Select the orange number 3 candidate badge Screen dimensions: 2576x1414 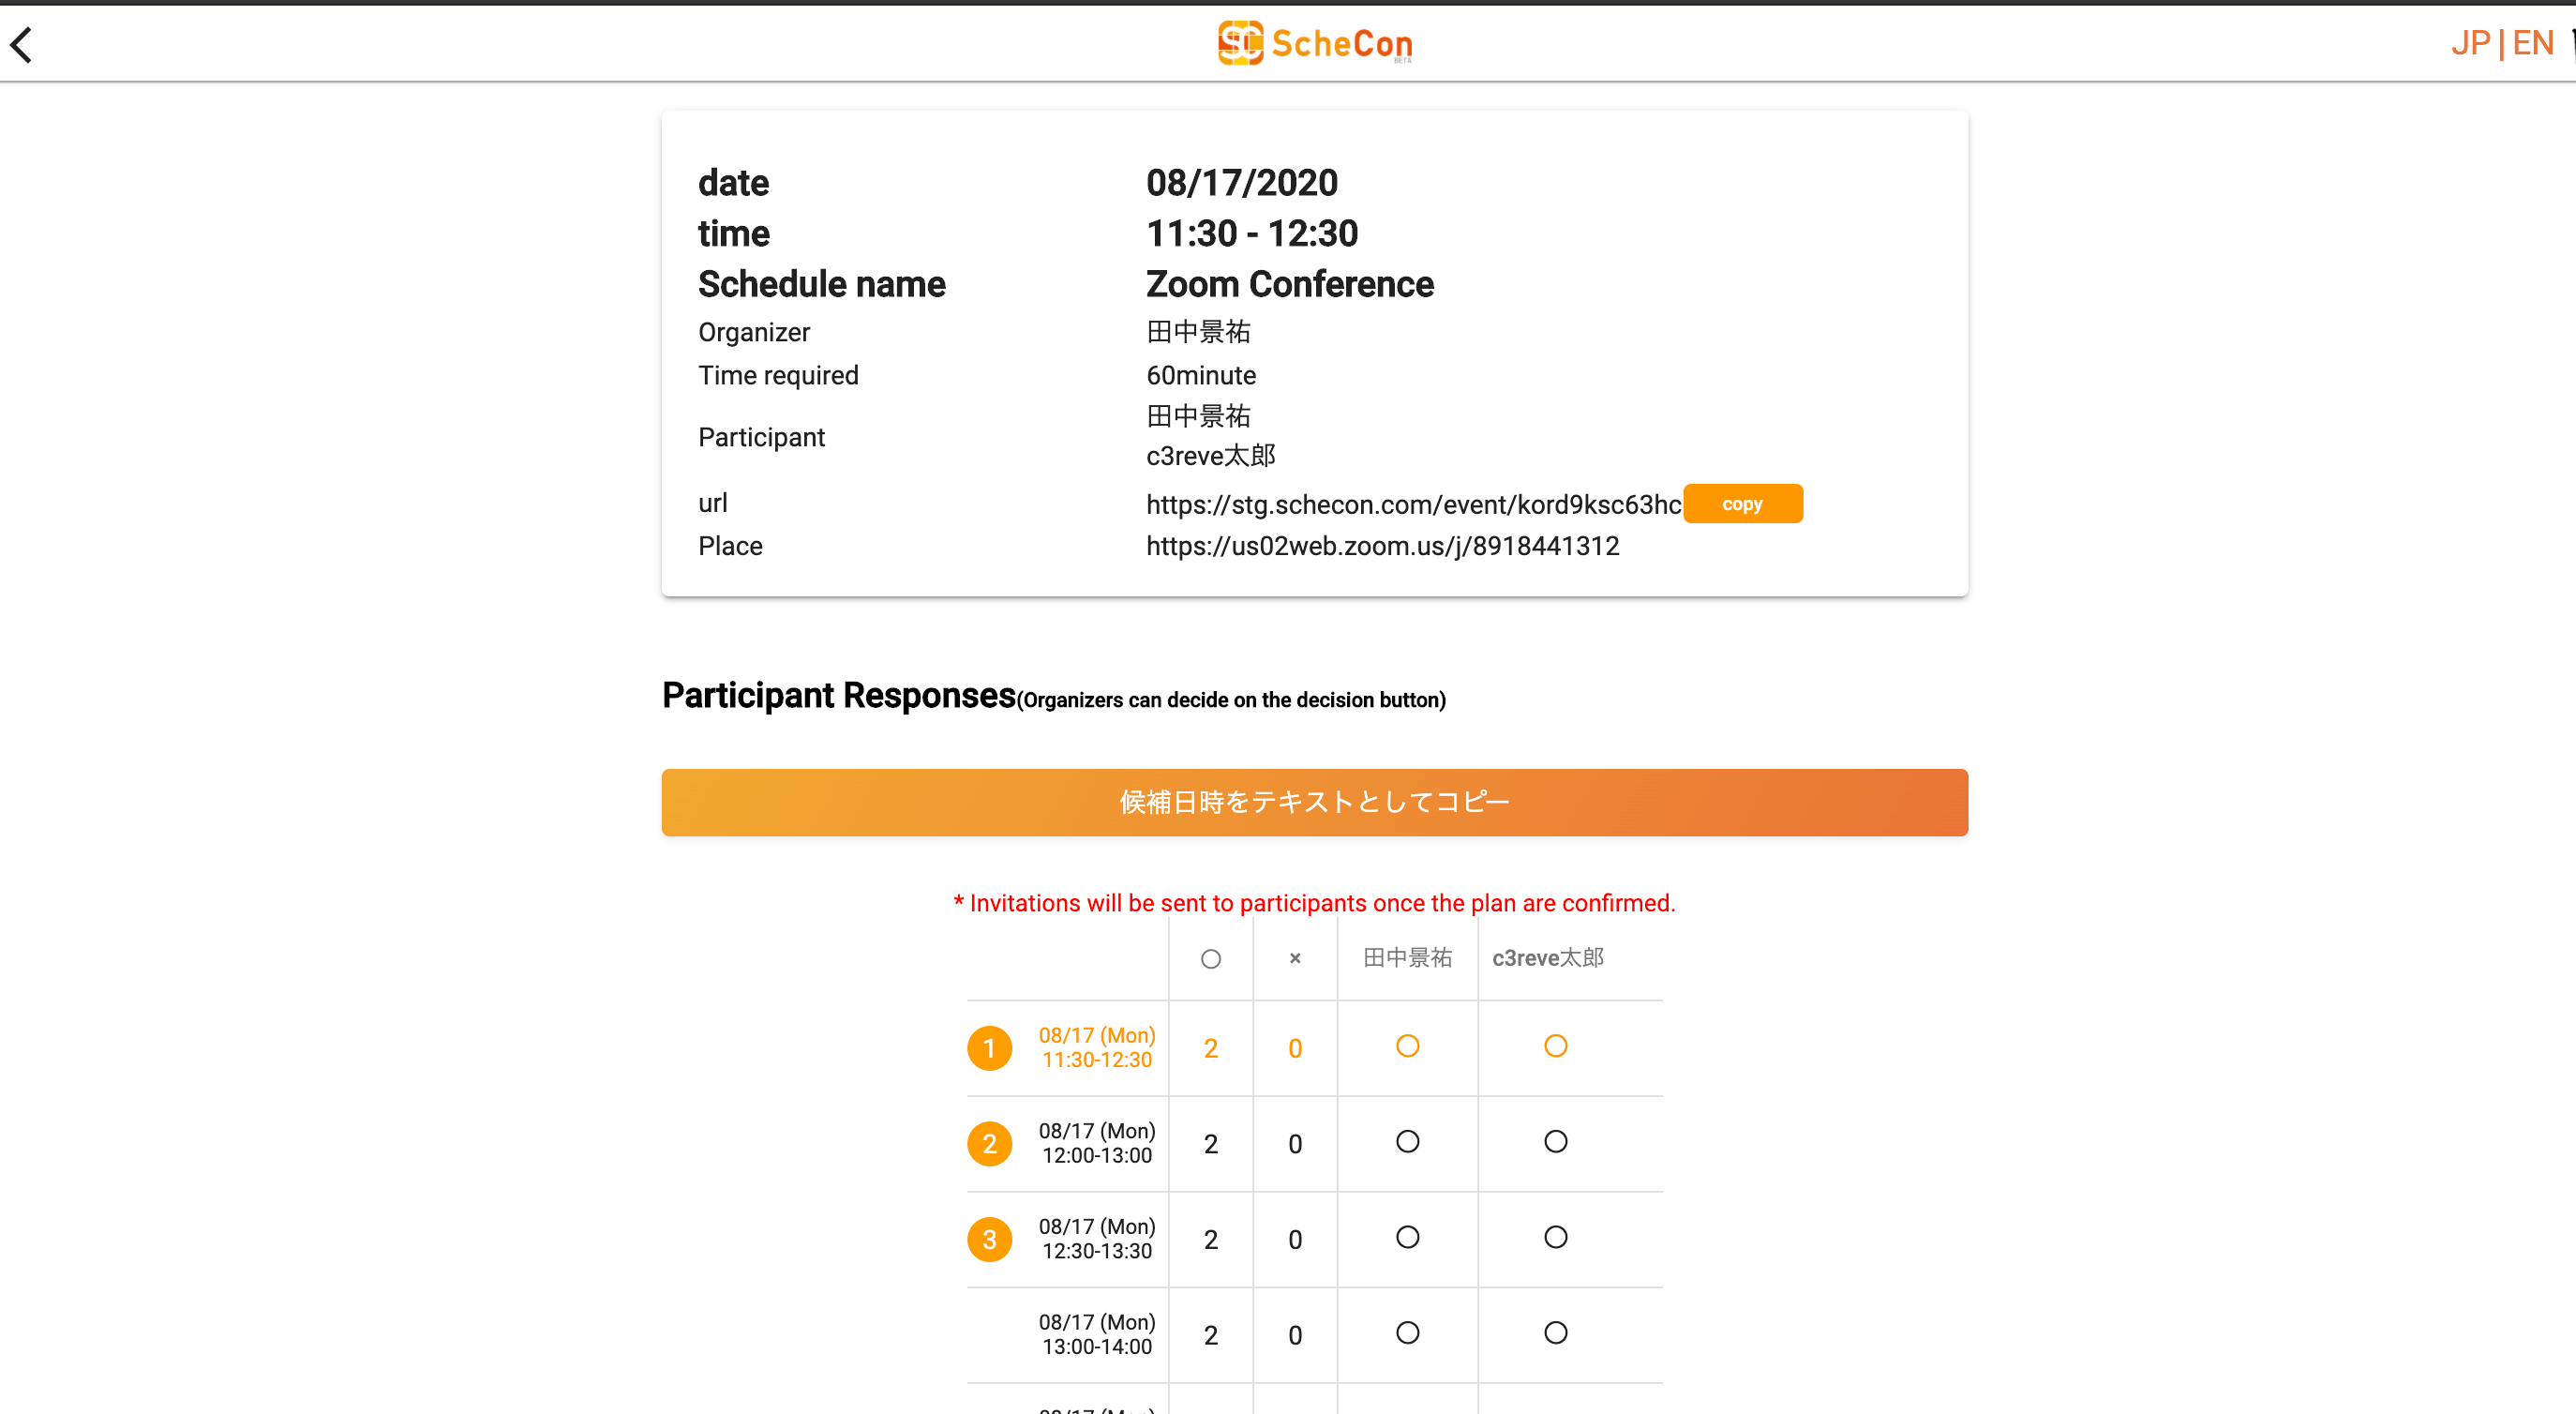989,1239
